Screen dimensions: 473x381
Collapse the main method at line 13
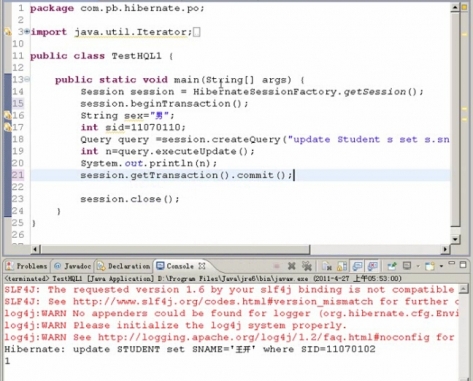(x=27, y=79)
